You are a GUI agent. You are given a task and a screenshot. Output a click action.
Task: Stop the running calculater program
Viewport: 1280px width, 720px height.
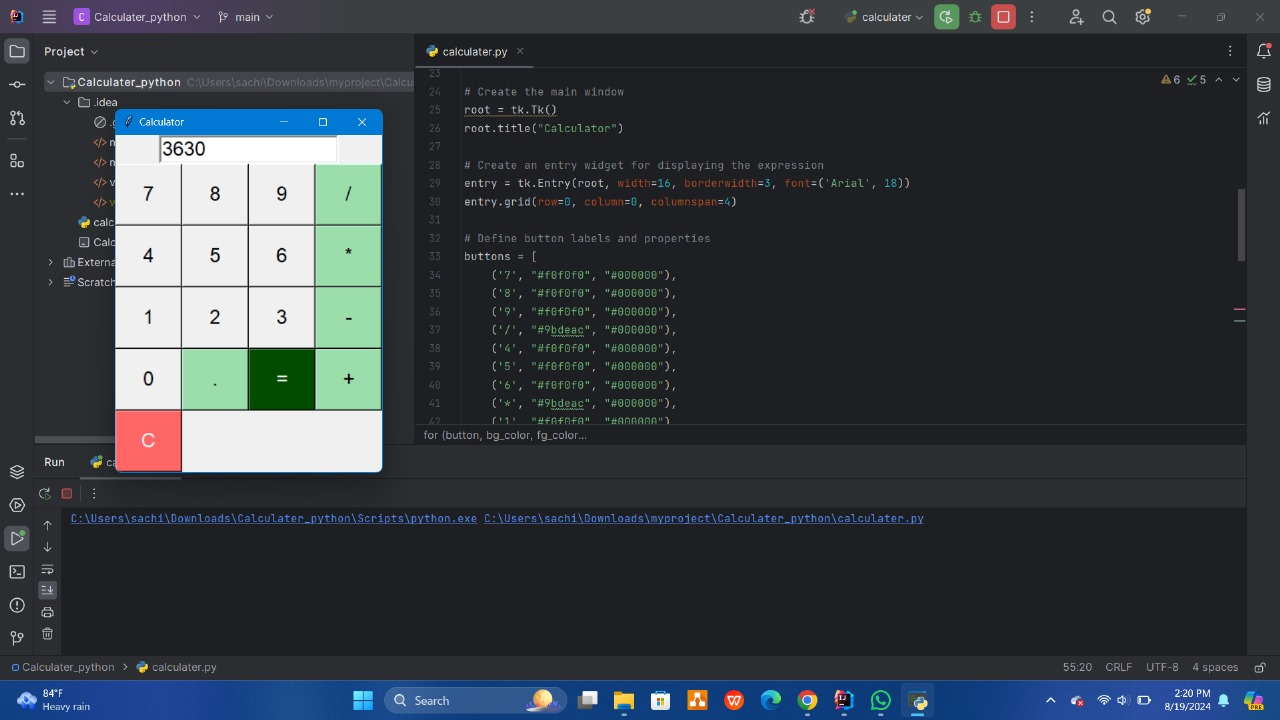pos(1004,17)
